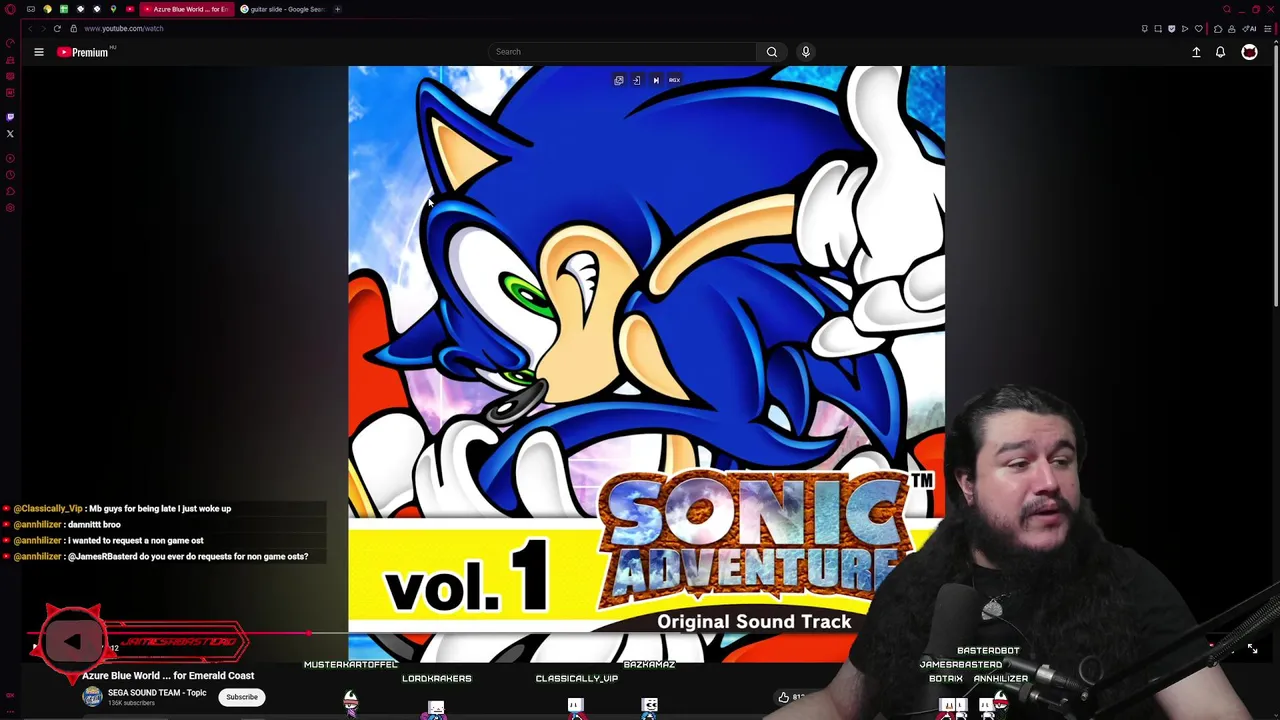Viewport: 1280px width, 720px height.
Task: Take a snapshot with the toolbar capture icon
Action: 1158,29
